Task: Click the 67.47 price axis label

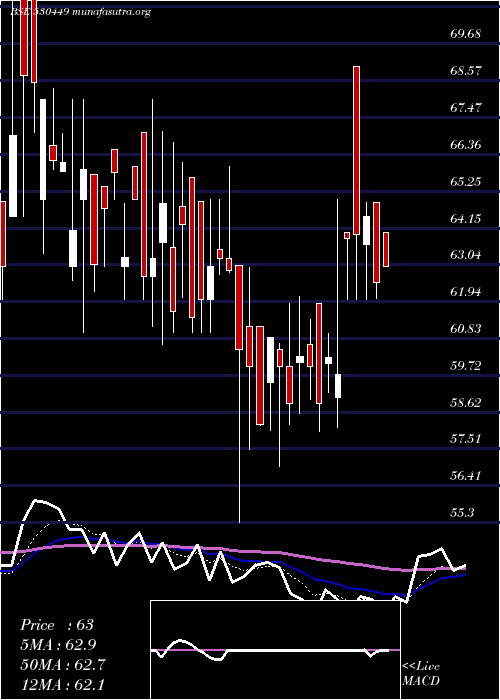Action: pos(466,108)
